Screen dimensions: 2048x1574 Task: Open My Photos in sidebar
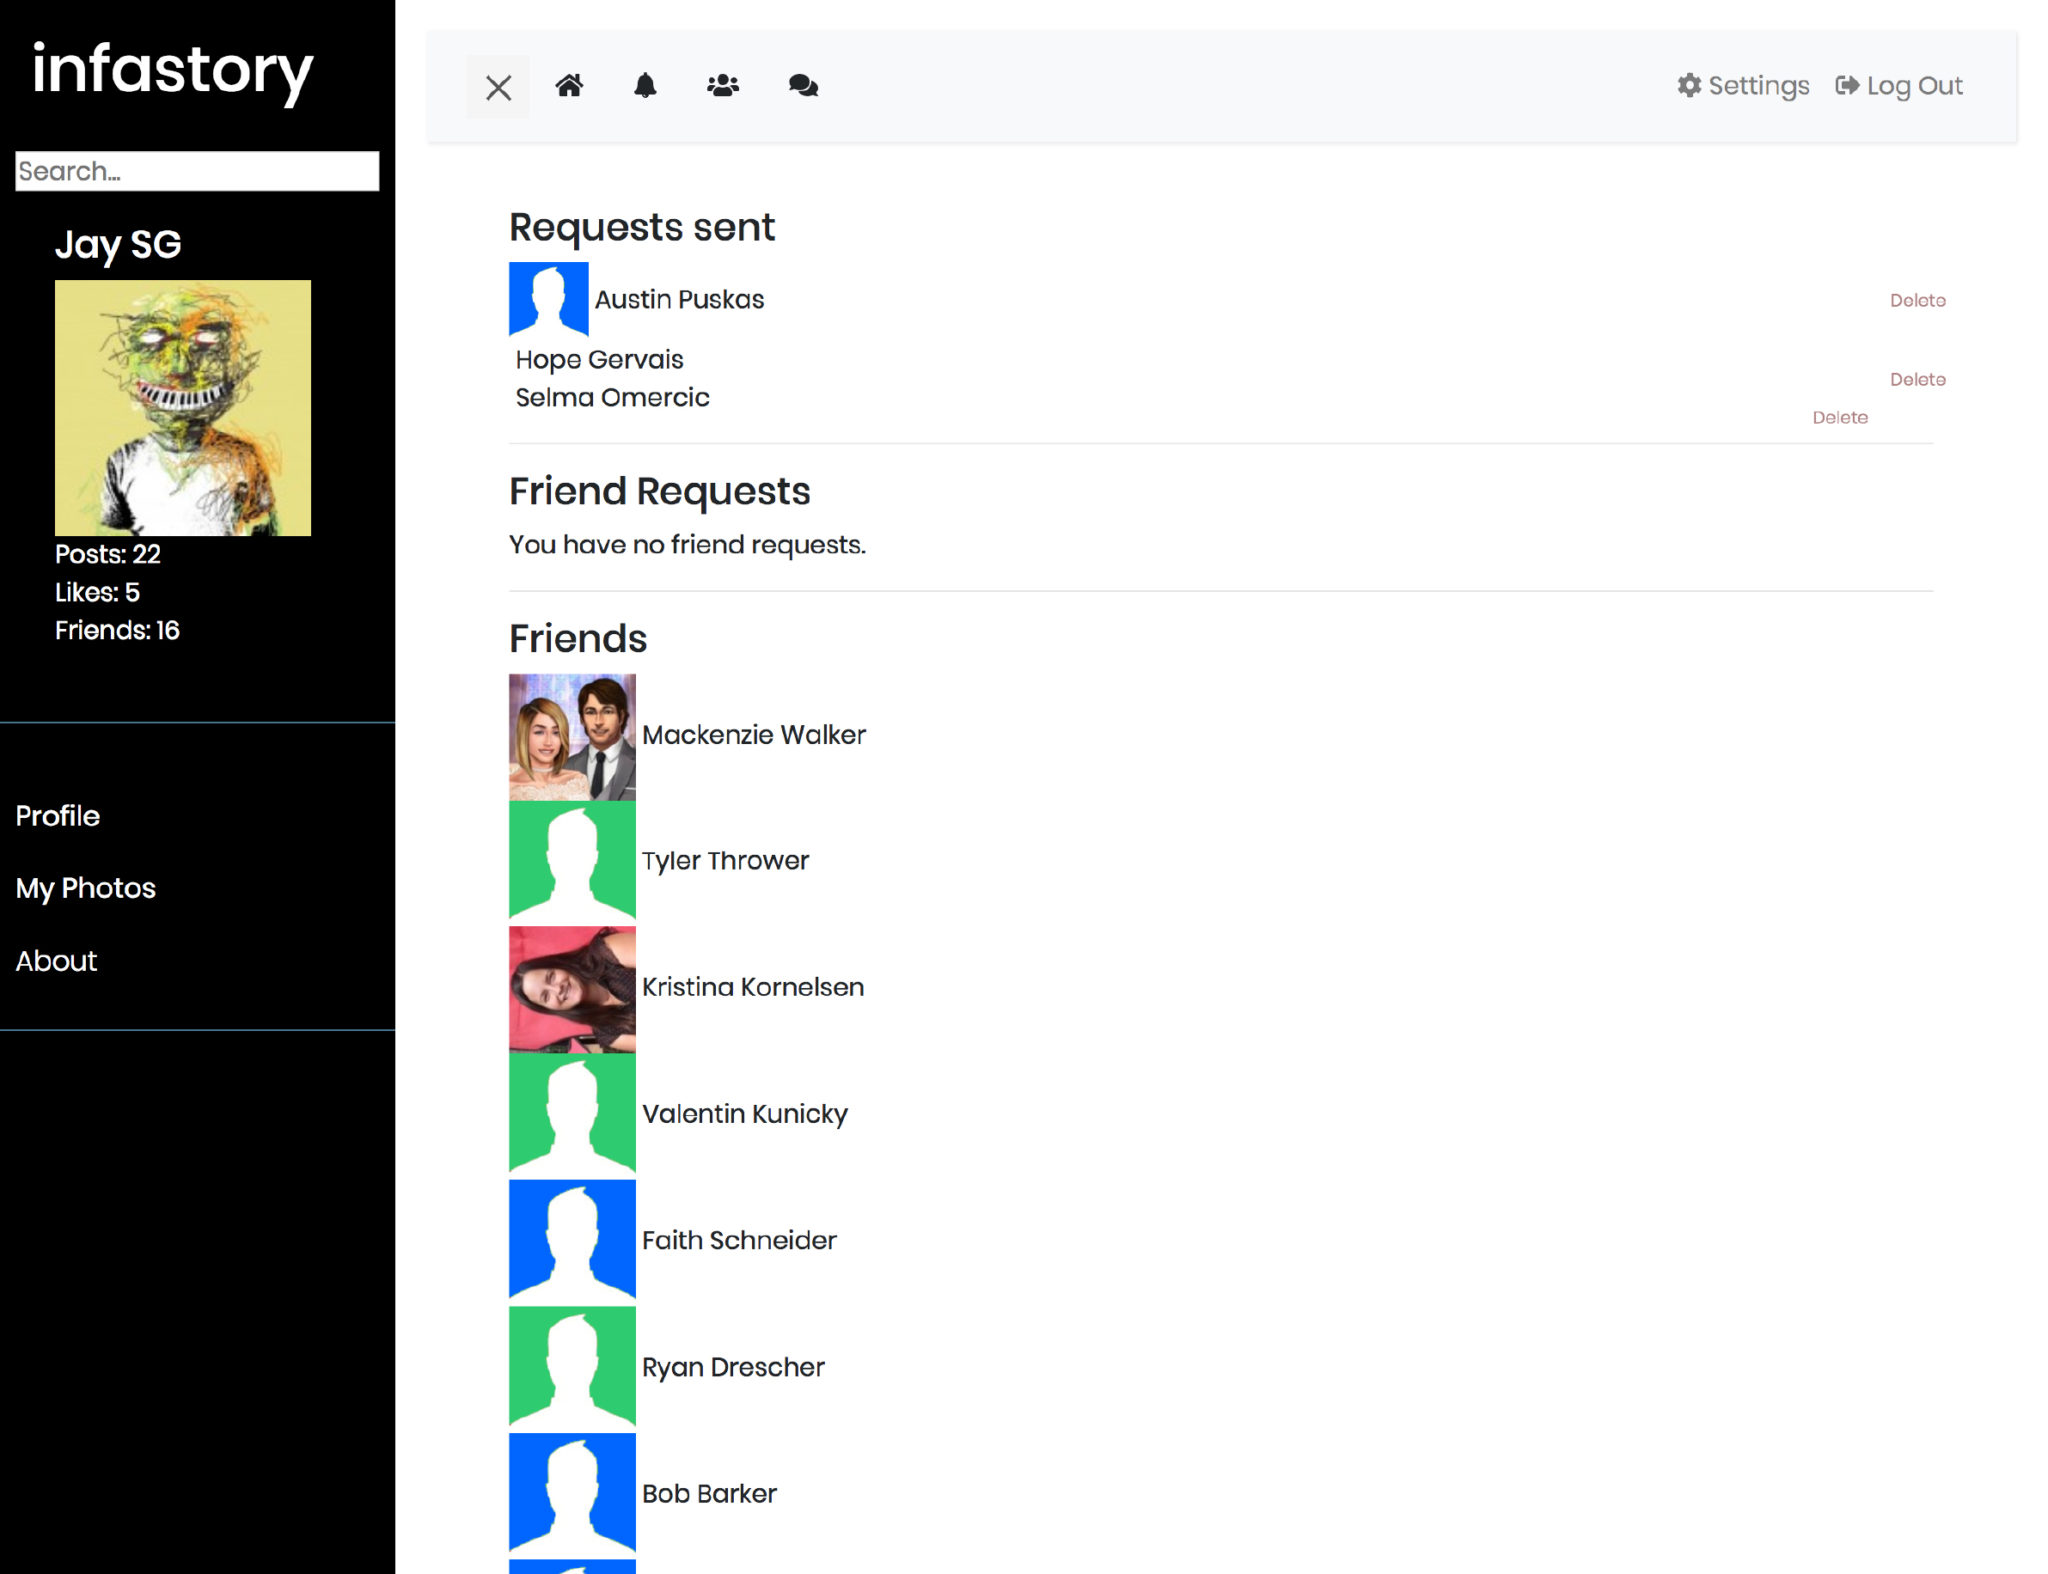pos(86,888)
